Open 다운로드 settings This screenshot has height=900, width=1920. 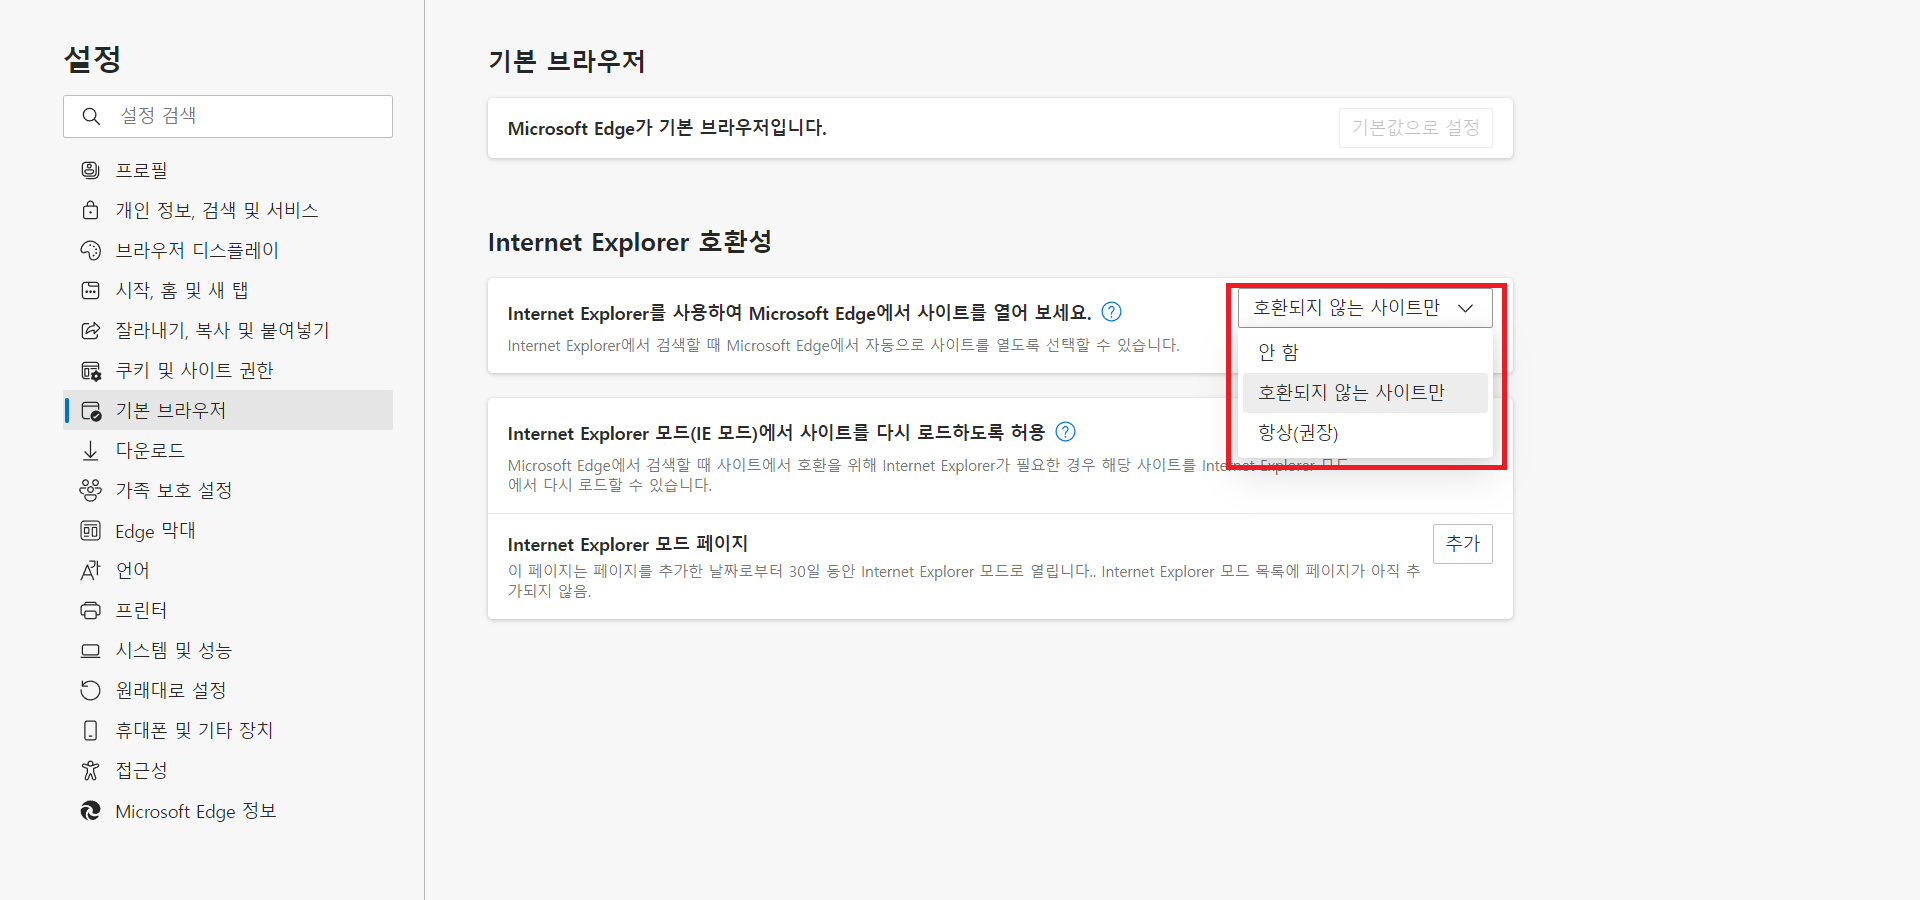click(228, 450)
